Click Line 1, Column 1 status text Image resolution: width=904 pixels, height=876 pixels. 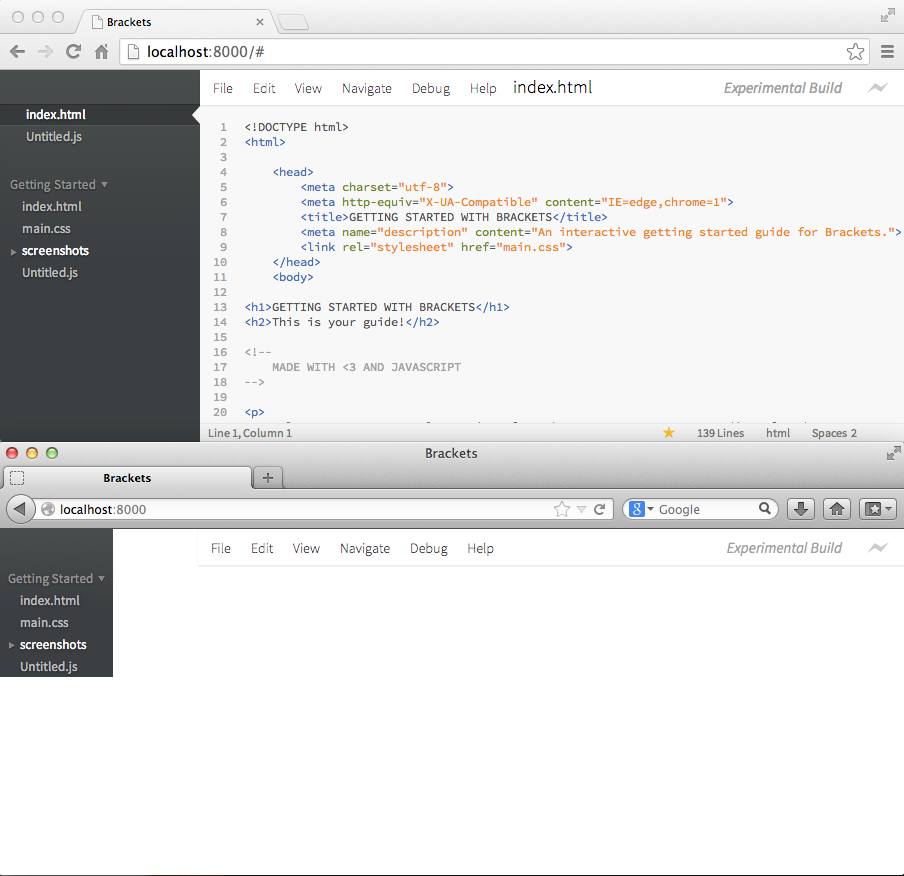point(250,433)
